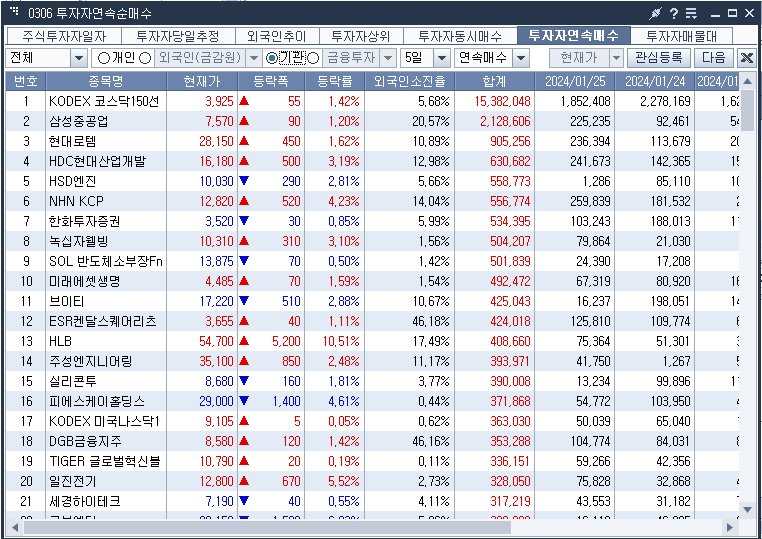Select 현대로템 stock row
This screenshot has height=539, width=762.
pyautogui.click(x=372, y=141)
